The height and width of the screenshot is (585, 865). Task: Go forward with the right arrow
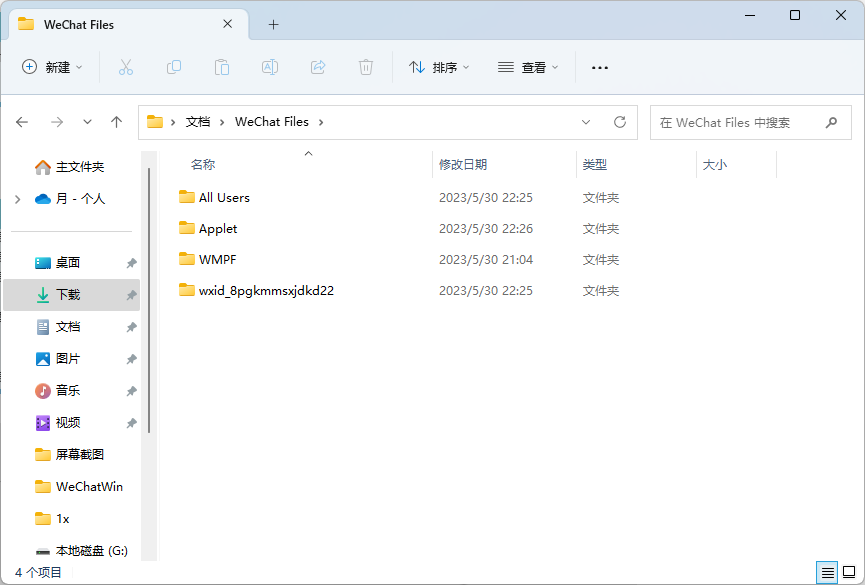(57, 122)
